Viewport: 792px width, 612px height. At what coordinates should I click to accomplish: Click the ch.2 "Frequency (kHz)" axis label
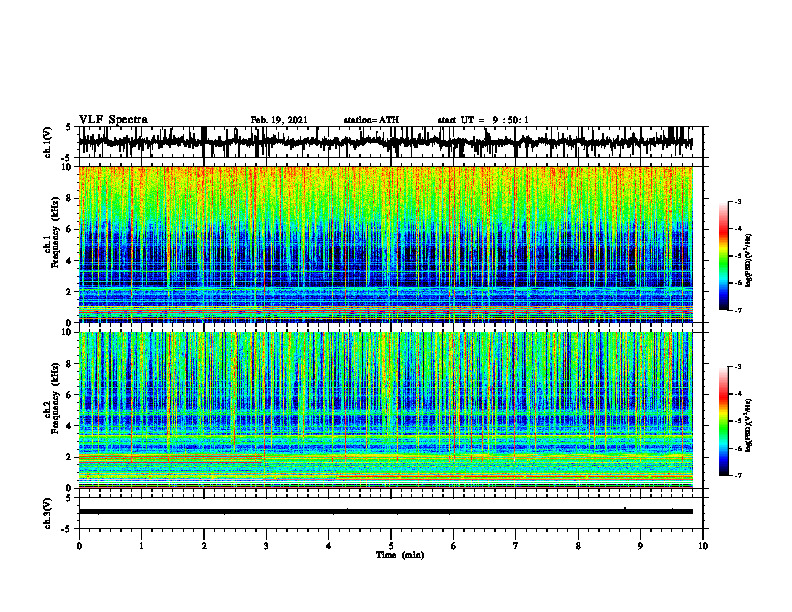pos(55,398)
